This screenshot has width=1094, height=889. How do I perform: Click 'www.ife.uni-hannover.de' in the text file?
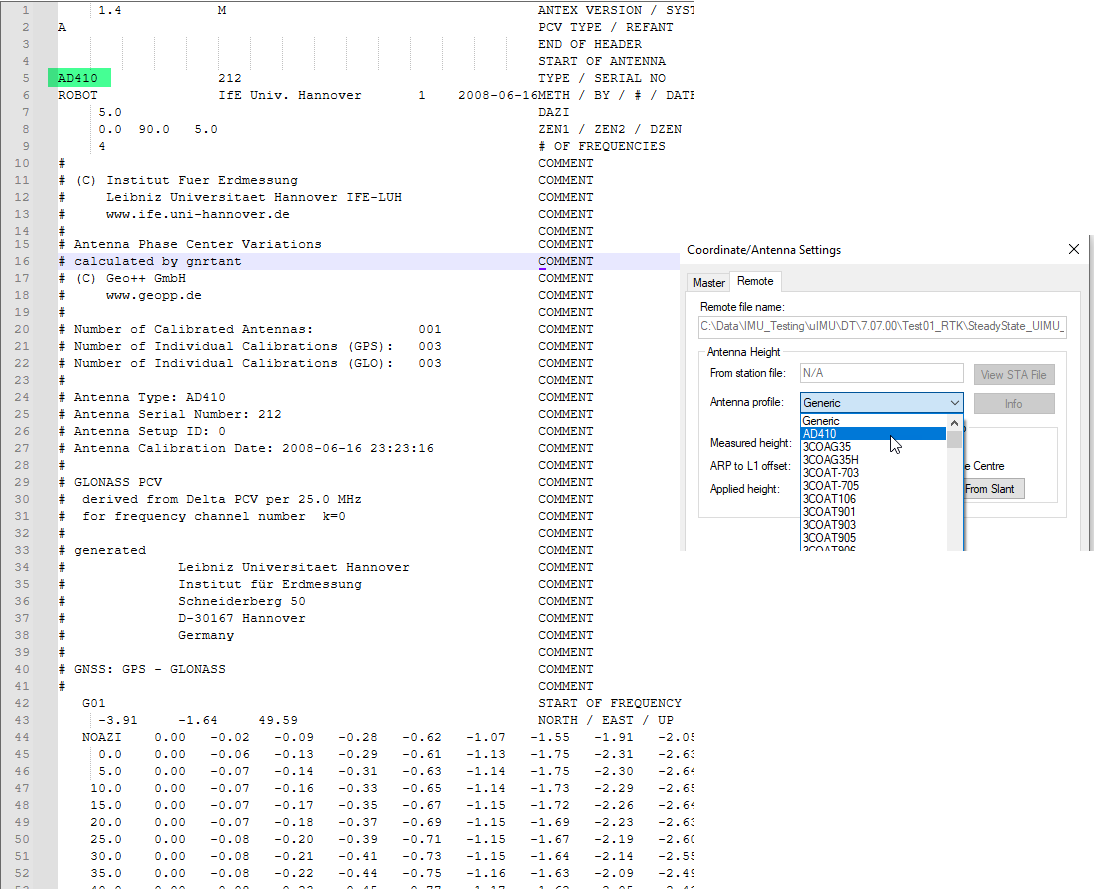point(197,214)
